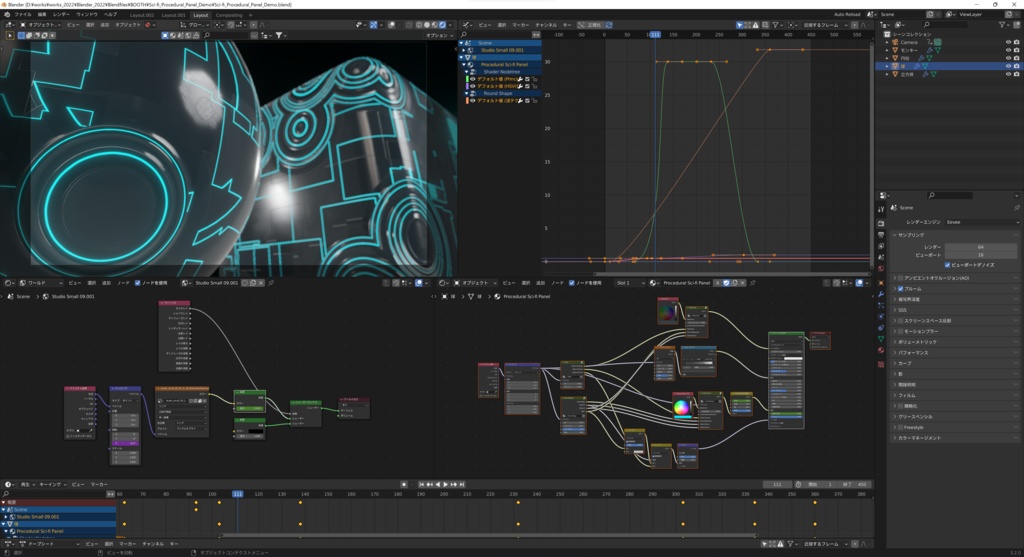Viewport: 1024px width, 557px height.
Task: Expand the フィルム panel
Action: (906, 395)
